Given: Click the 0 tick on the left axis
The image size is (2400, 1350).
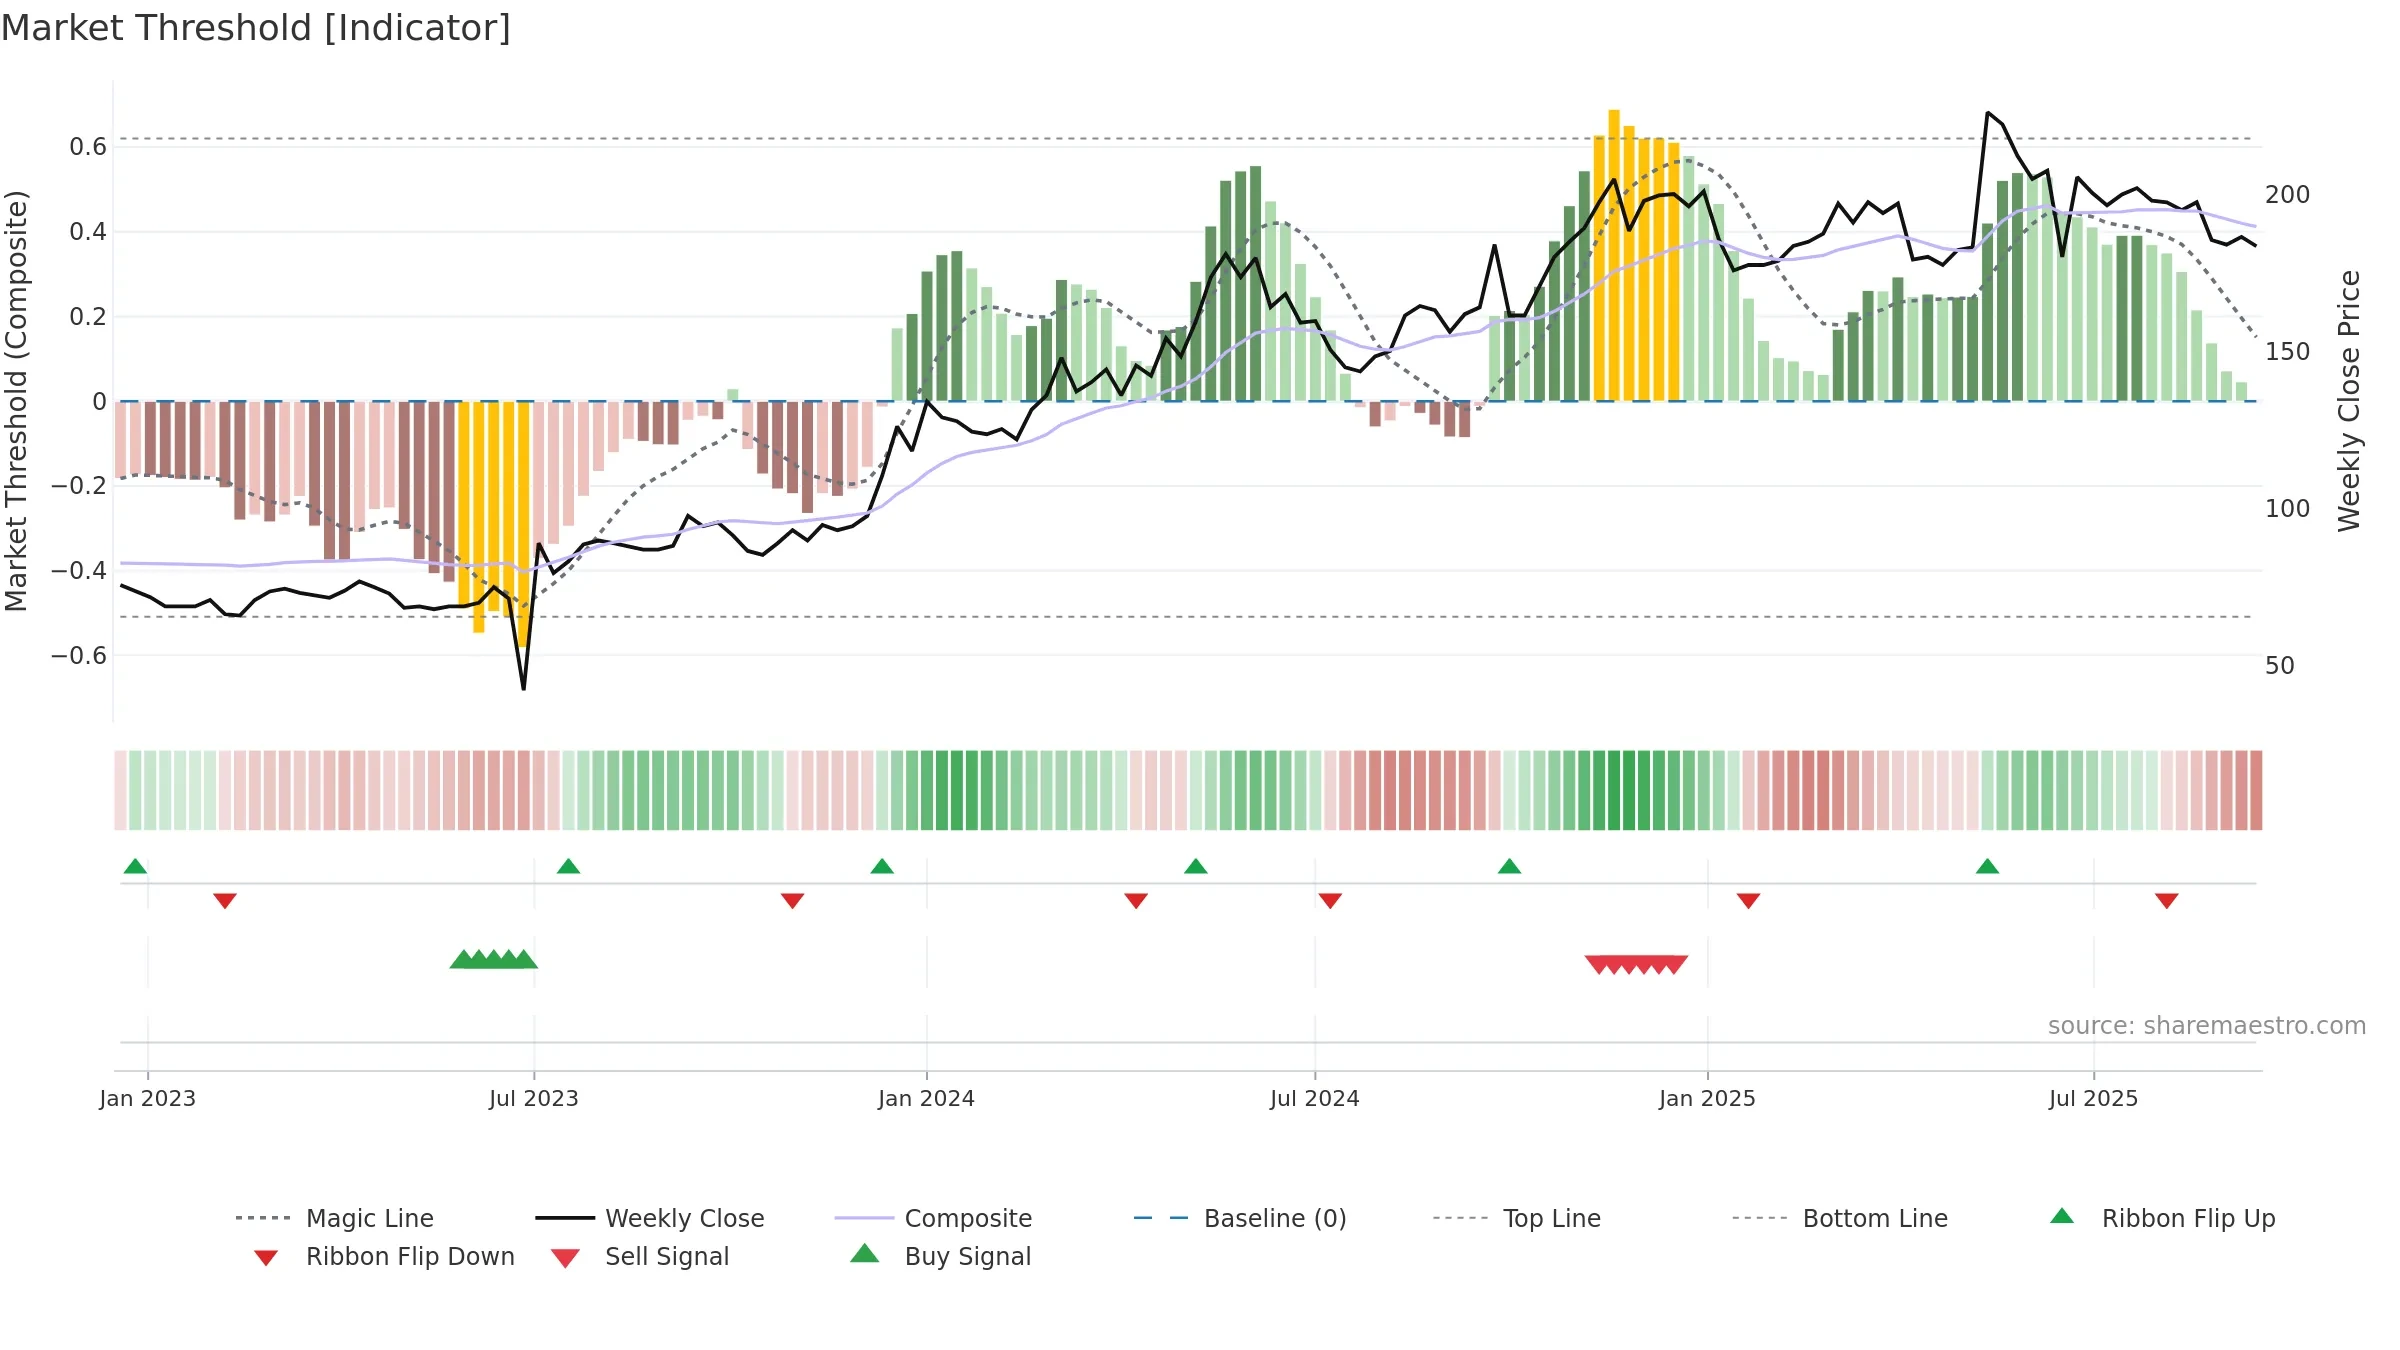Looking at the screenshot, I should coord(99,402).
